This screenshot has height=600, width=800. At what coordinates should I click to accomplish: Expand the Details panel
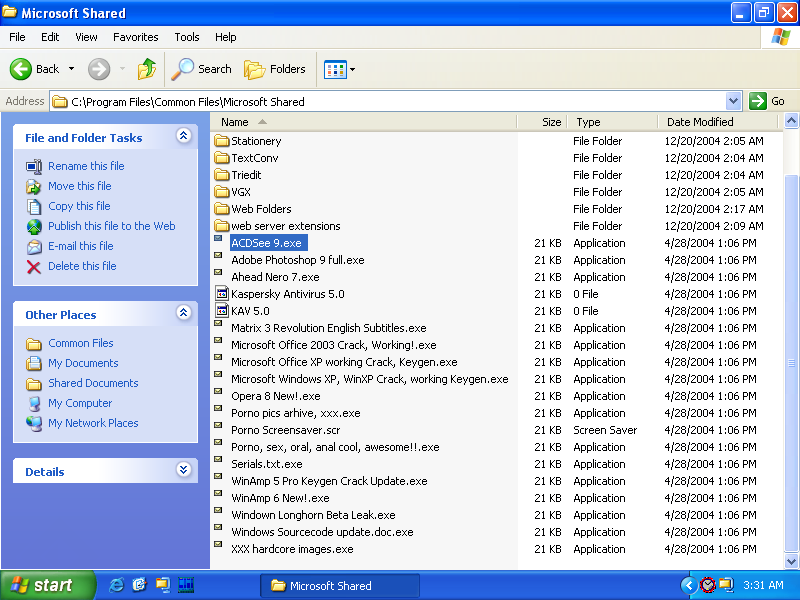[x=184, y=470]
